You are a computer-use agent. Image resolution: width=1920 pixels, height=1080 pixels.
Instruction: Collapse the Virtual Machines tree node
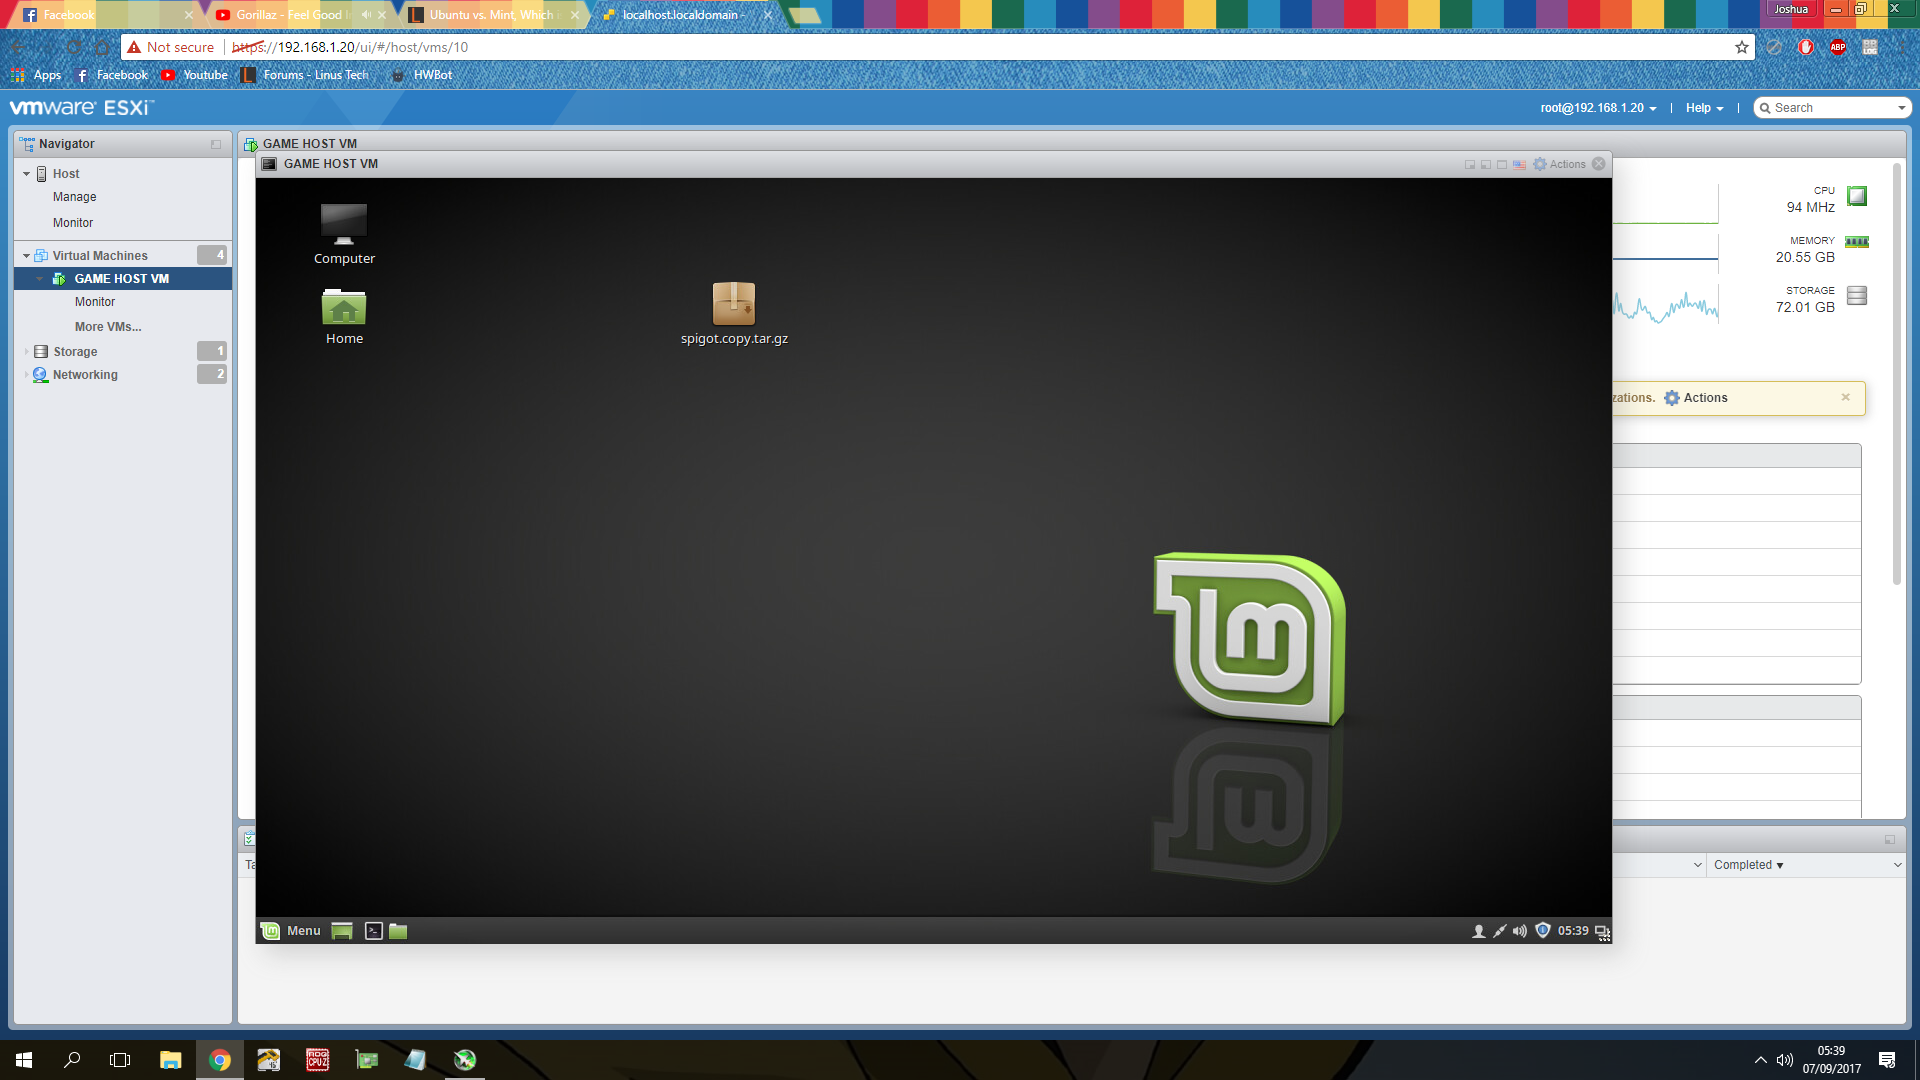[26, 256]
